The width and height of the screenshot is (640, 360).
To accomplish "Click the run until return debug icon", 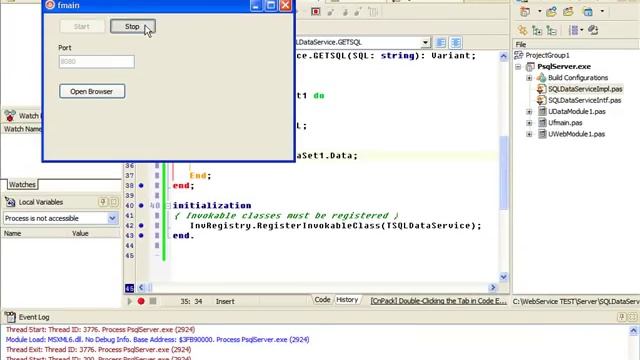I will coord(358,12).
